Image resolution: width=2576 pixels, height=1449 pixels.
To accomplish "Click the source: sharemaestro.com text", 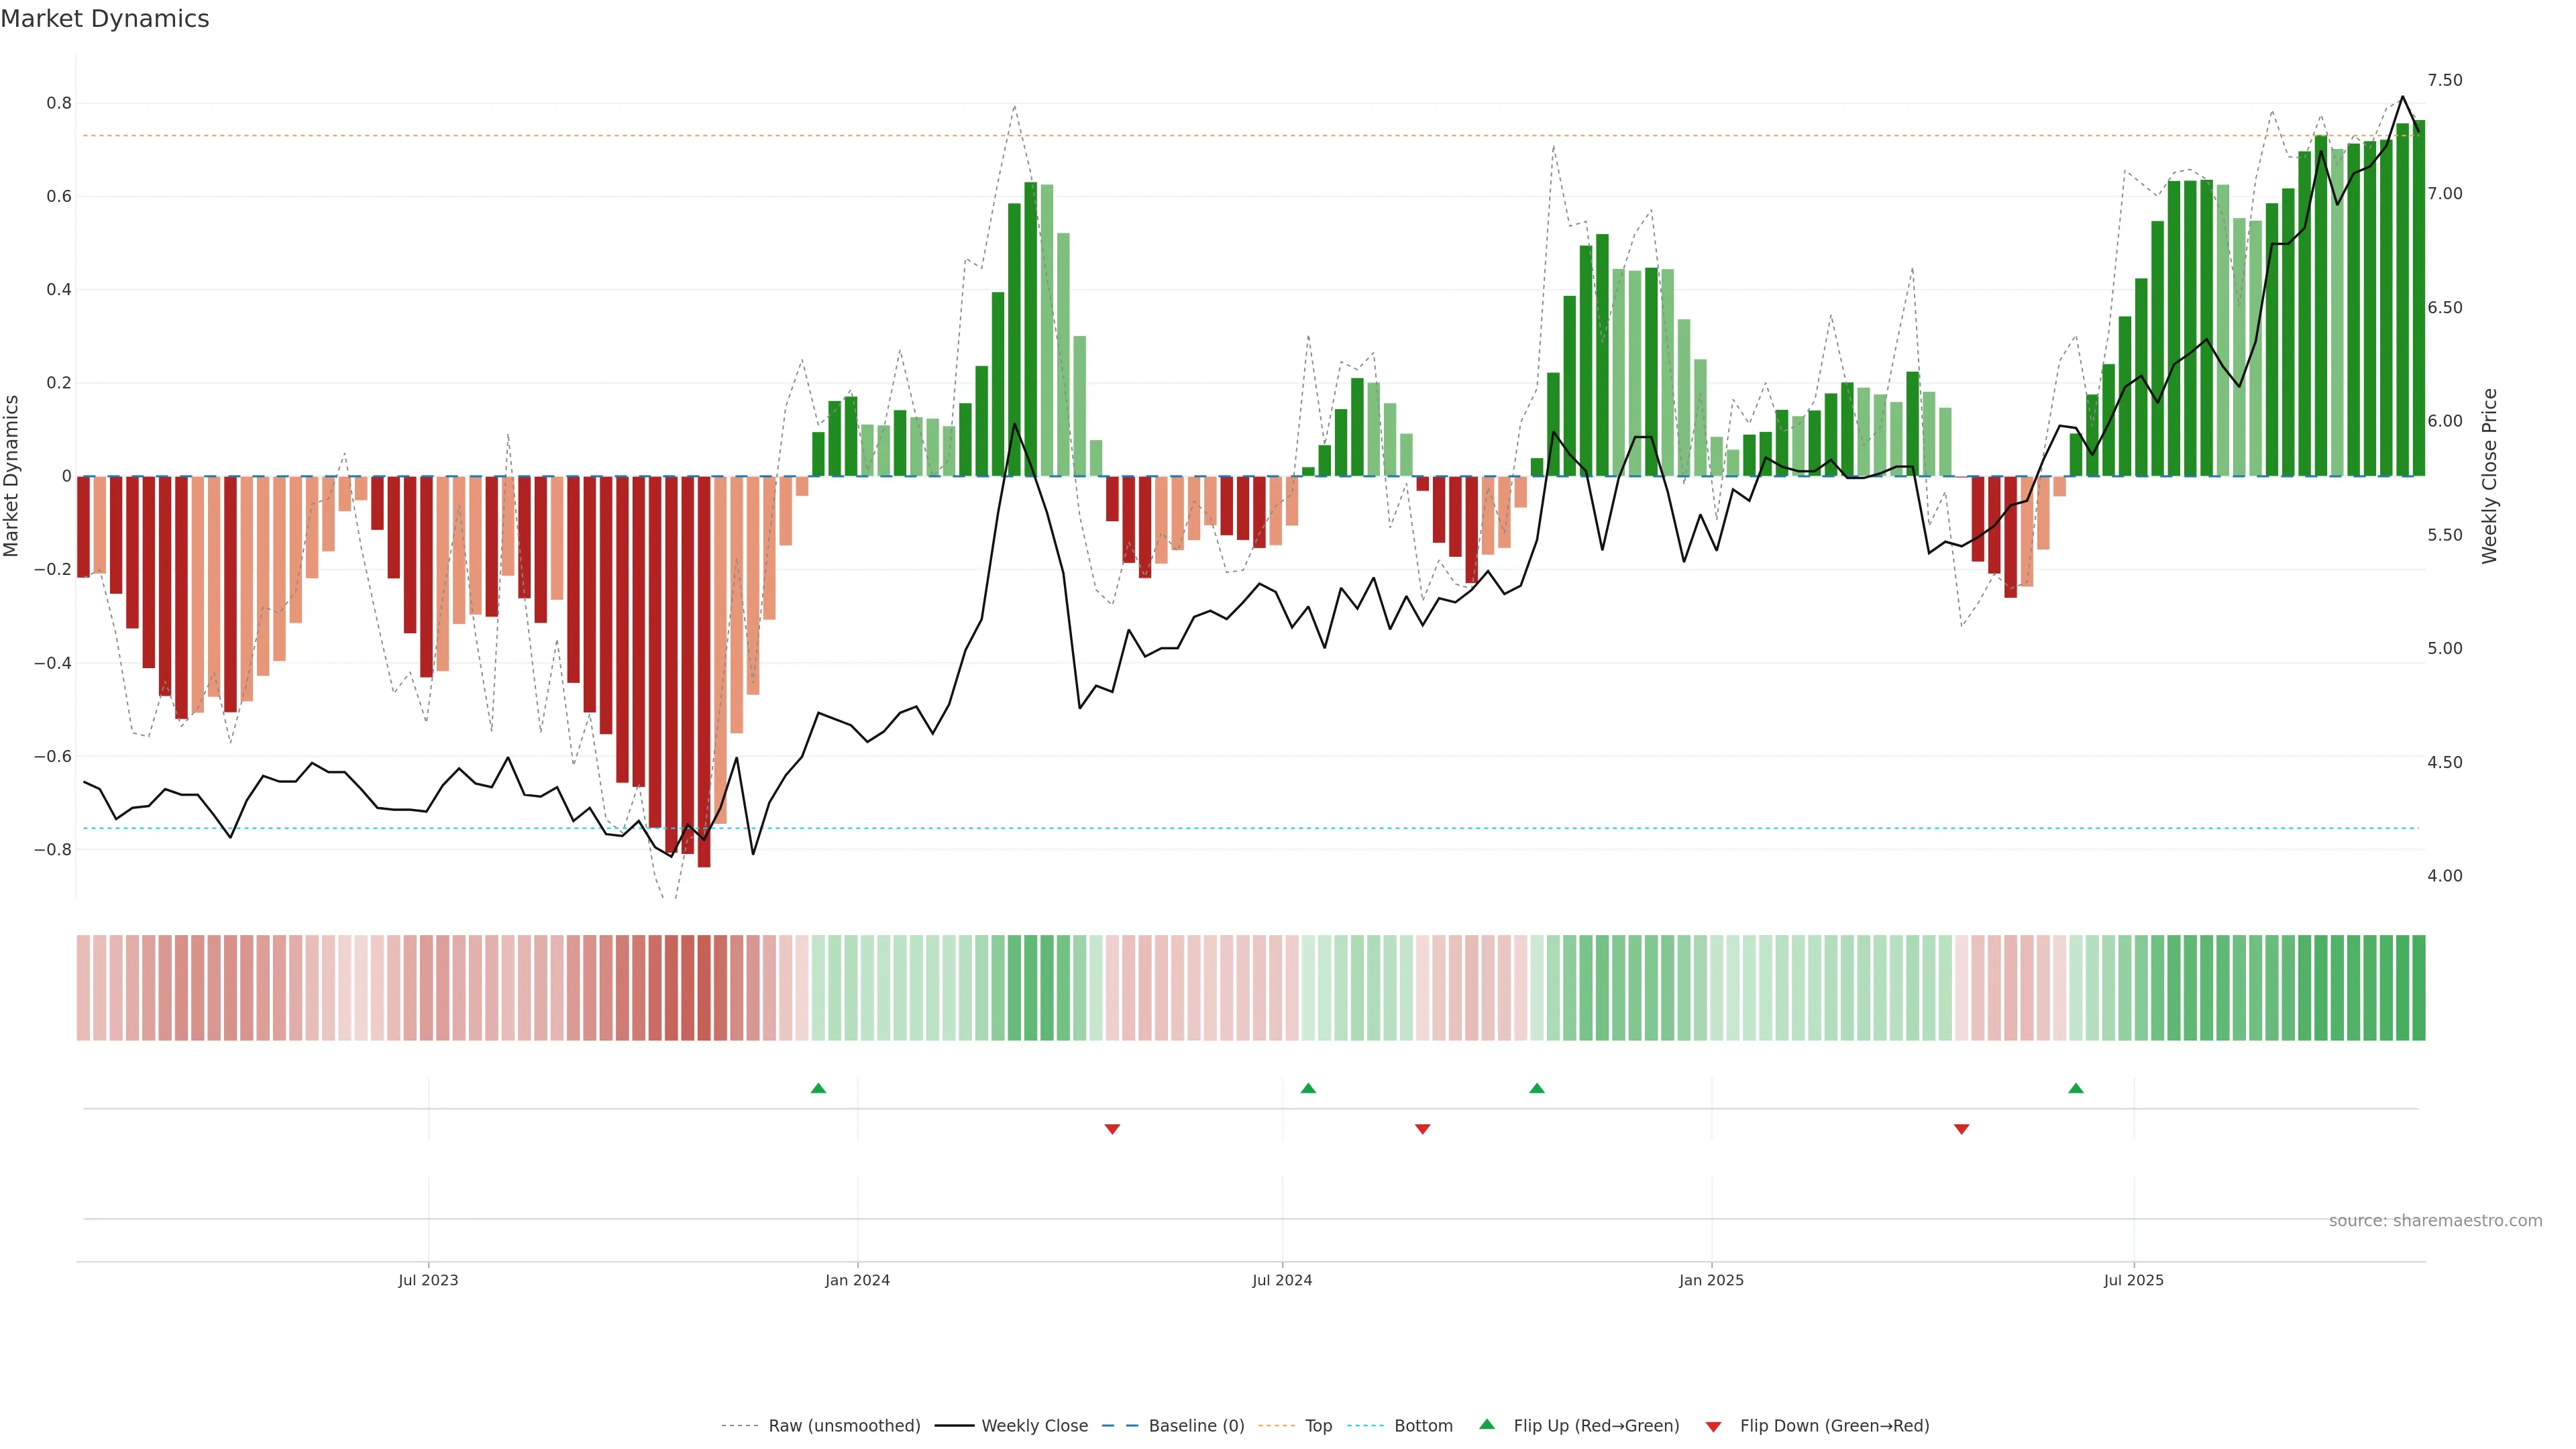I will click(x=2435, y=1221).
